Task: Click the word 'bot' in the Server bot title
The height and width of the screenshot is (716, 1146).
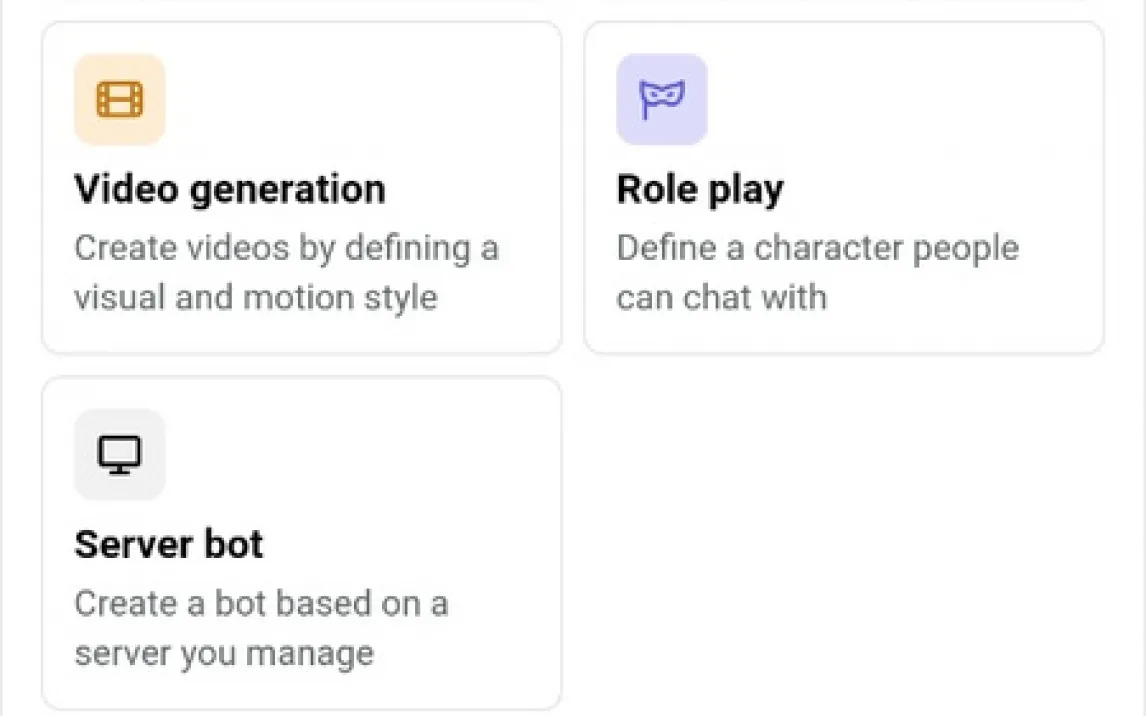Action: pyautogui.click(x=233, y=544)
